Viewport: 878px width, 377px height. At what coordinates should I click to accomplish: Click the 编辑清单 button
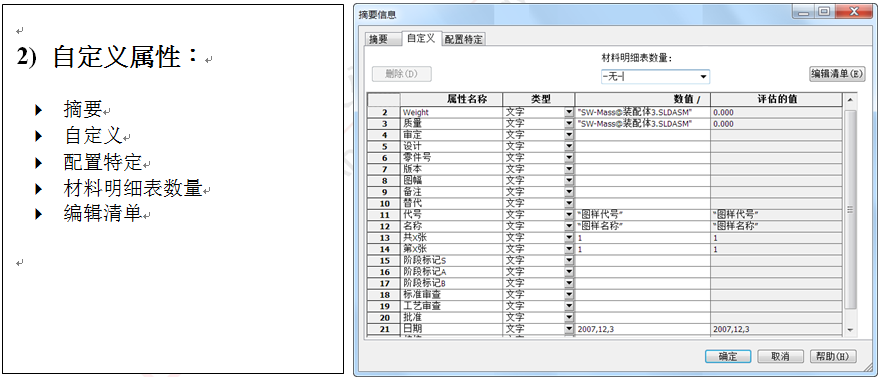point(838,73)
